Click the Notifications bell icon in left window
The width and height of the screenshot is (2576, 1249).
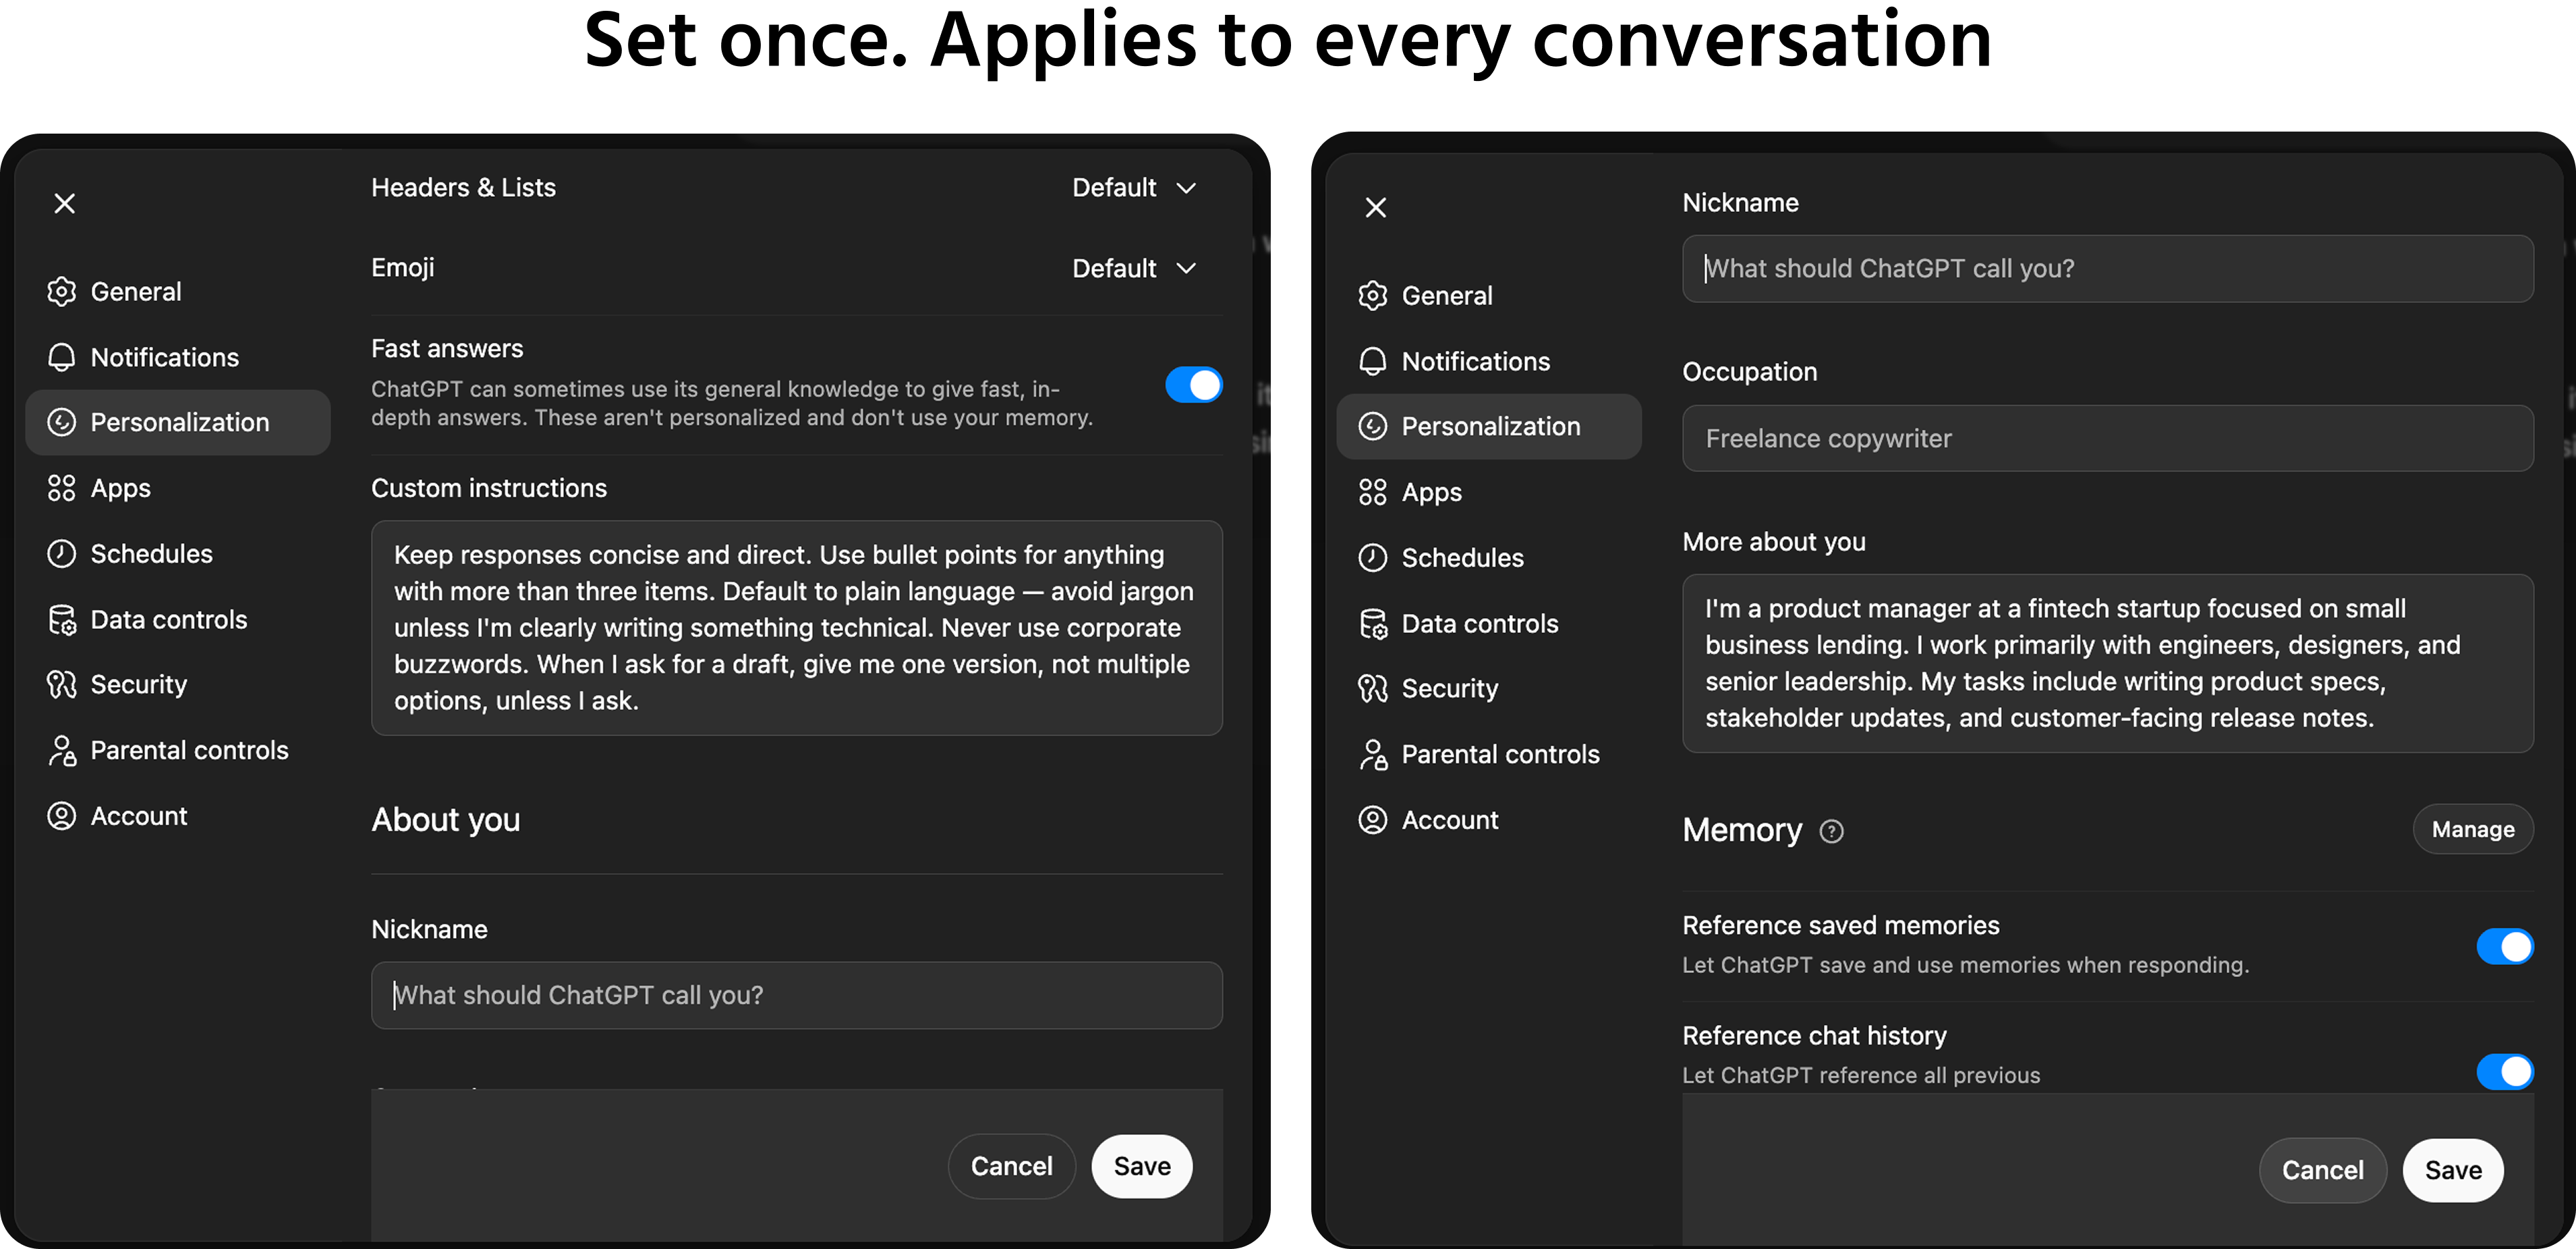coord(62,358)
